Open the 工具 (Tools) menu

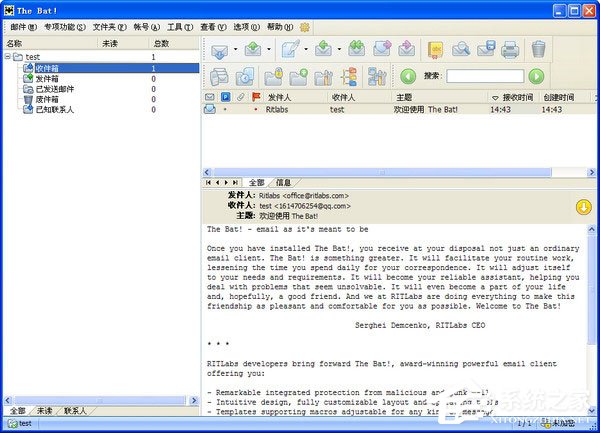tap(180, 26)
